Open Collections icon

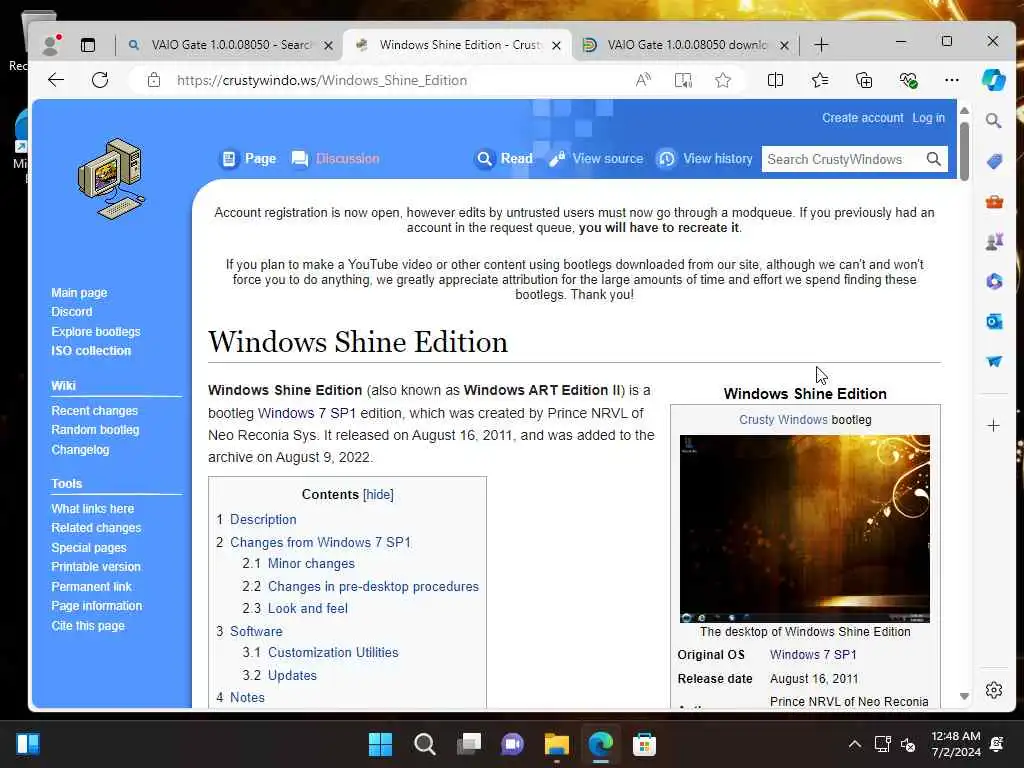pyautogui.click(x=863, y=80)
